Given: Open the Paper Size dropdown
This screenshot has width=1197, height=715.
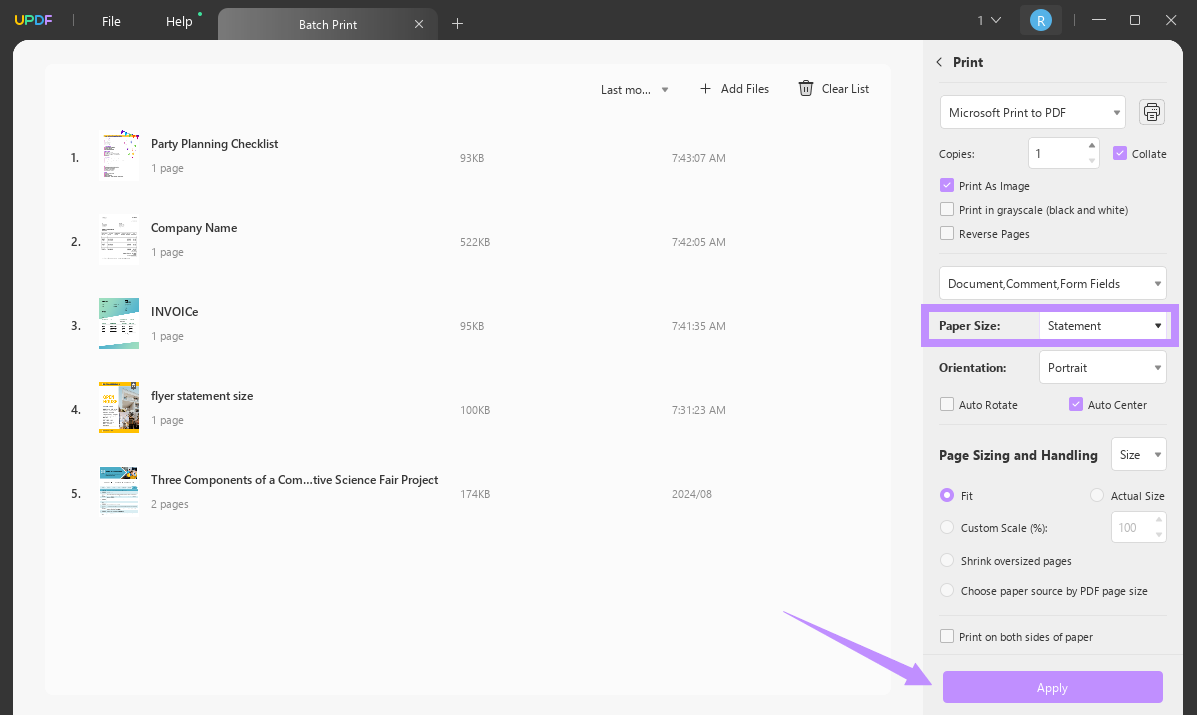Looking at the screenshot, I should 1102,326.
